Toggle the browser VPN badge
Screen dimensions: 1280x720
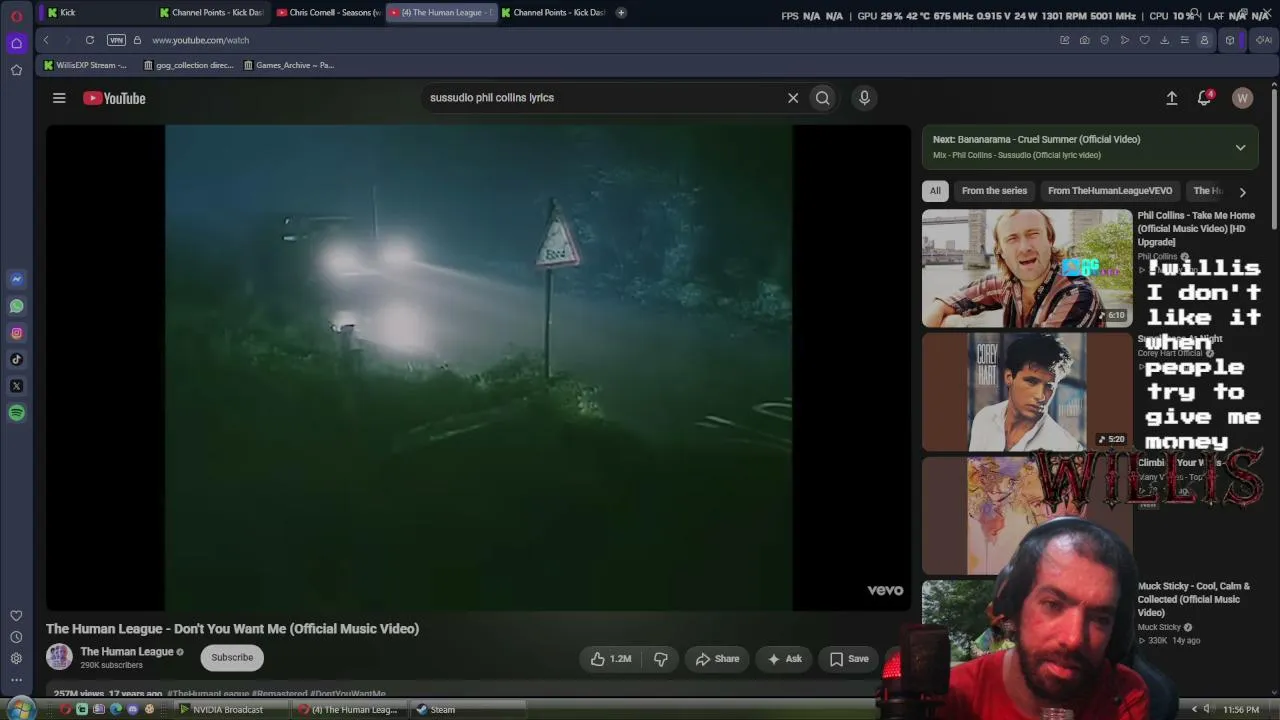click(116, 40)
